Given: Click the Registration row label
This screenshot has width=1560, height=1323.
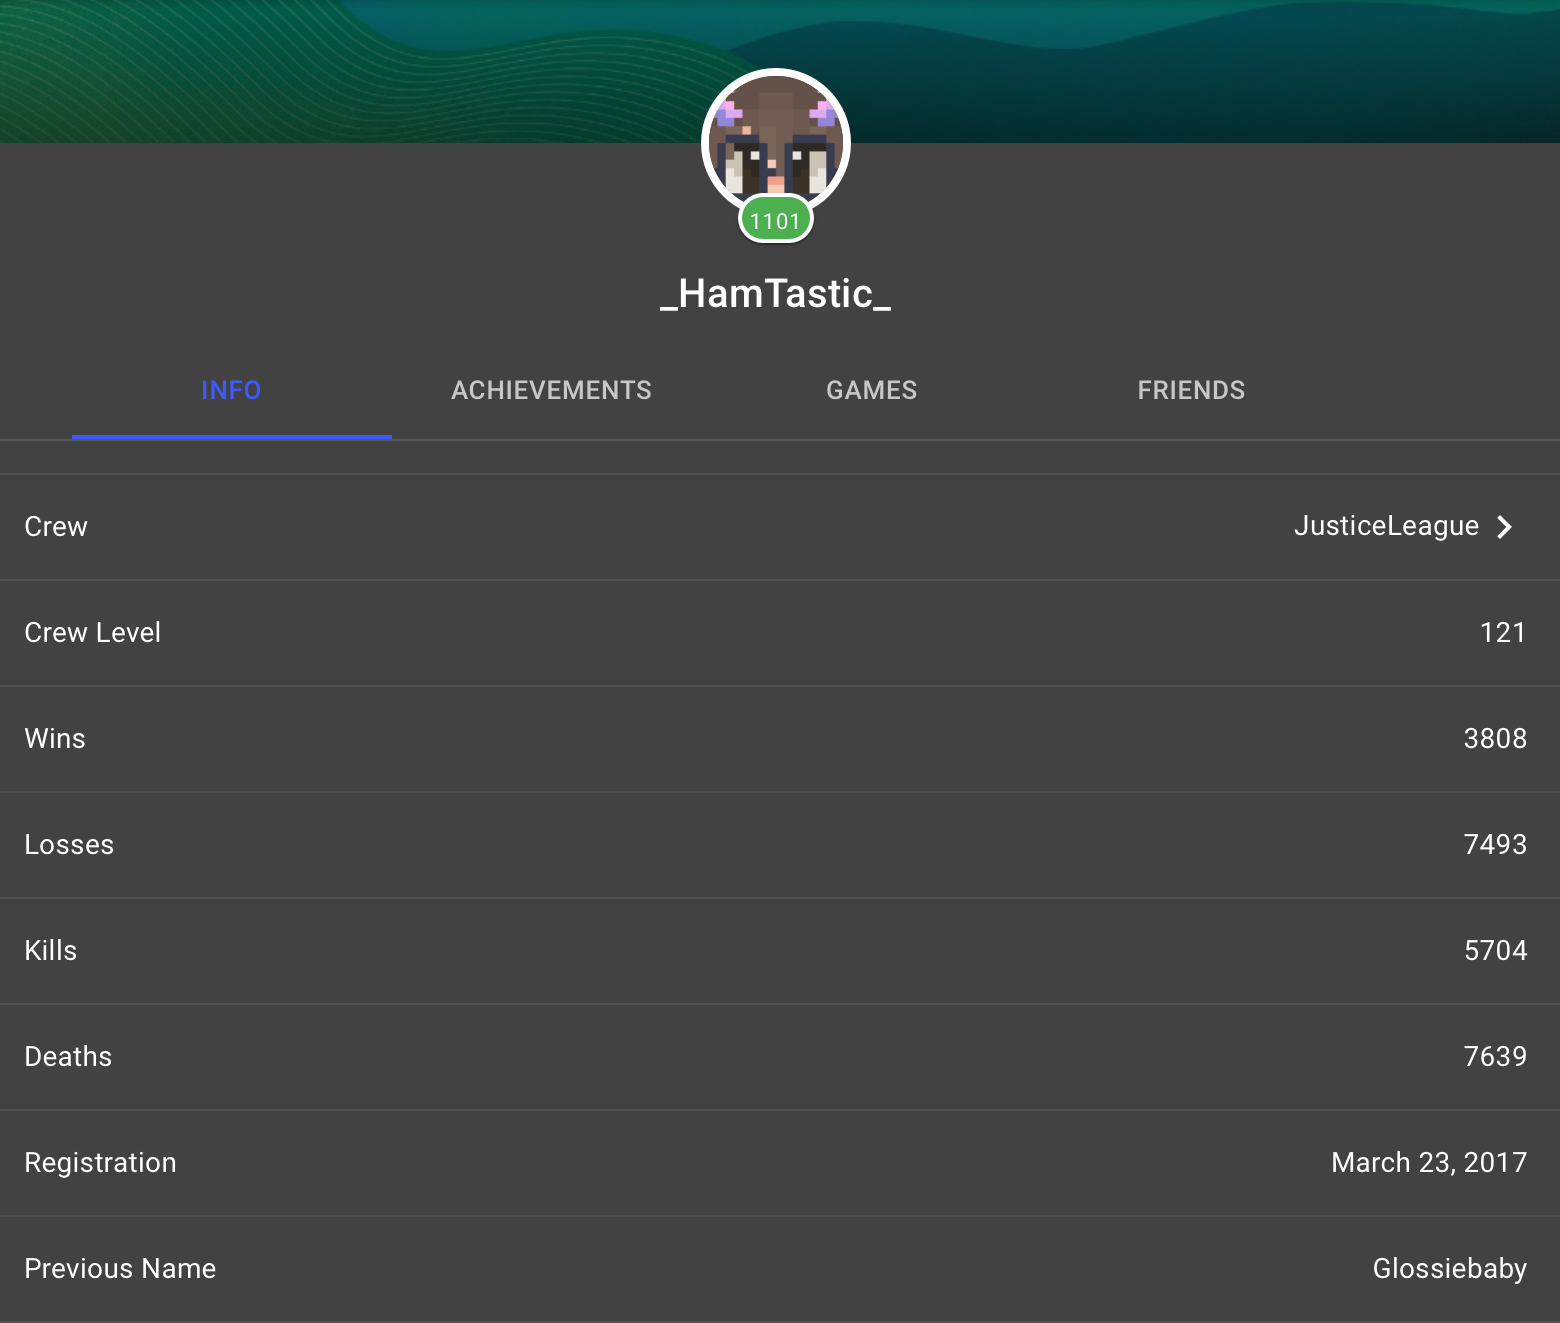Looking at the screenshot, I should 100,1163.
